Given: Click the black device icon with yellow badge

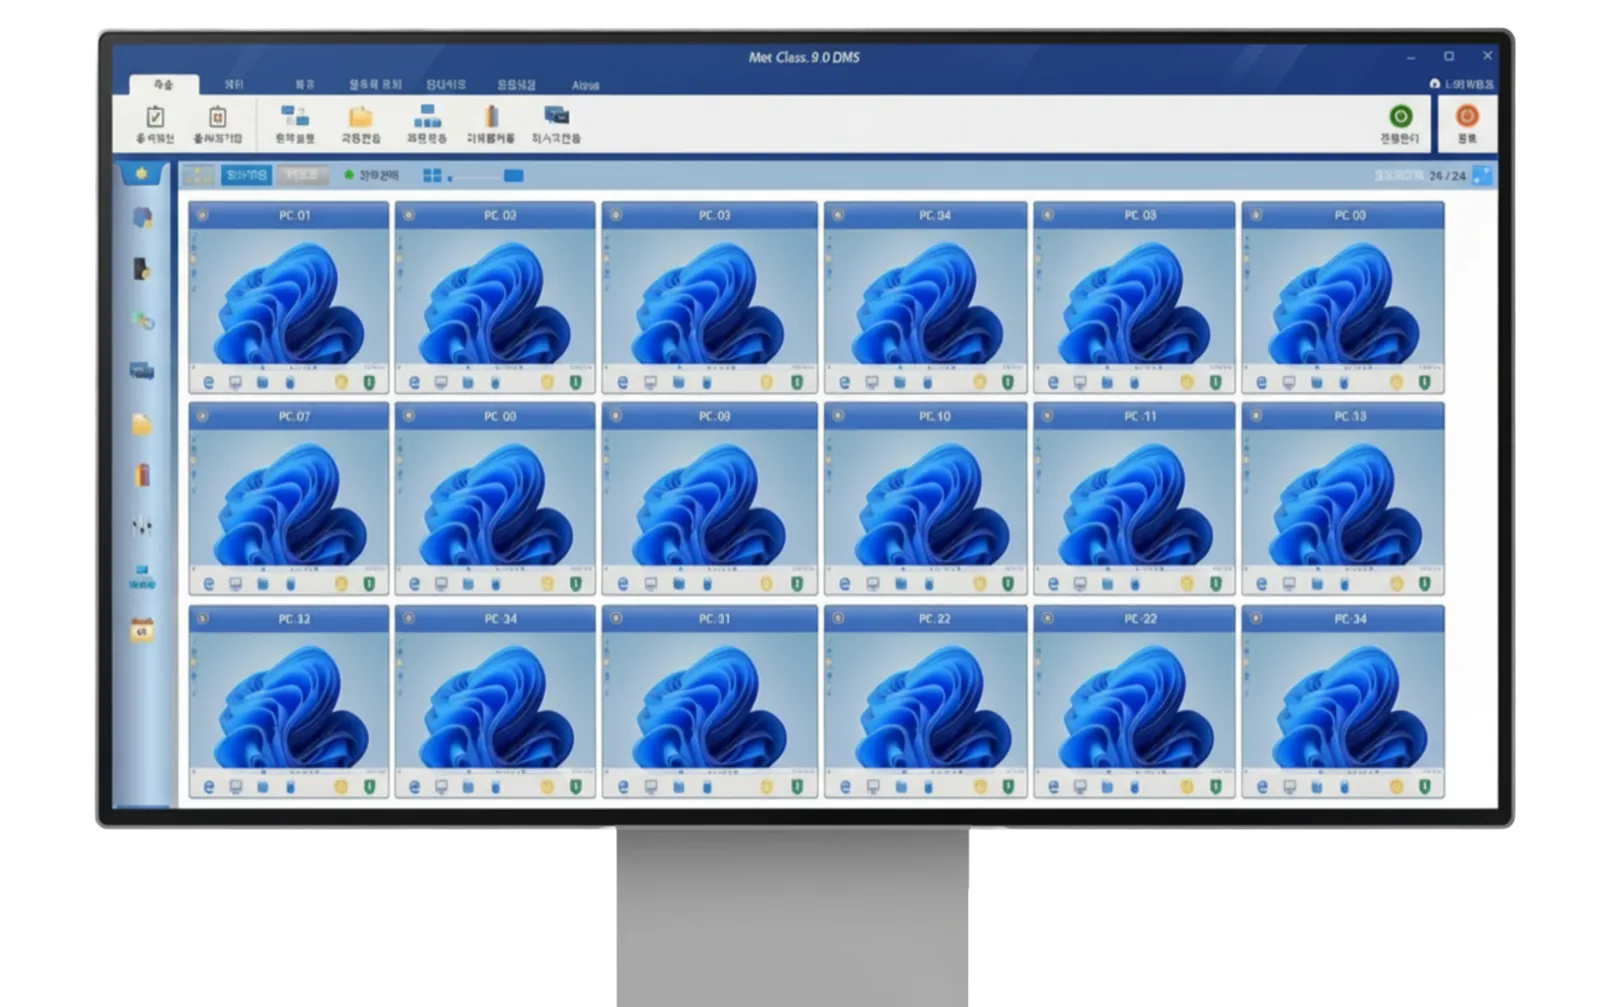Looking at the screenshot, I should (142, 269).
